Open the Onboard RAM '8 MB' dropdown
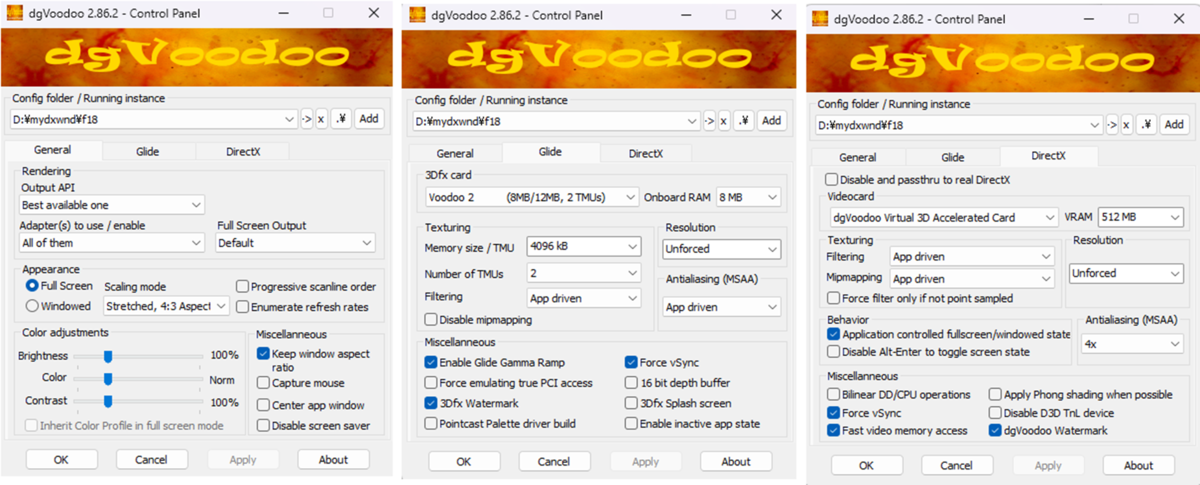The width and height of the screenshot is (1200, 485). click(750, 197)
